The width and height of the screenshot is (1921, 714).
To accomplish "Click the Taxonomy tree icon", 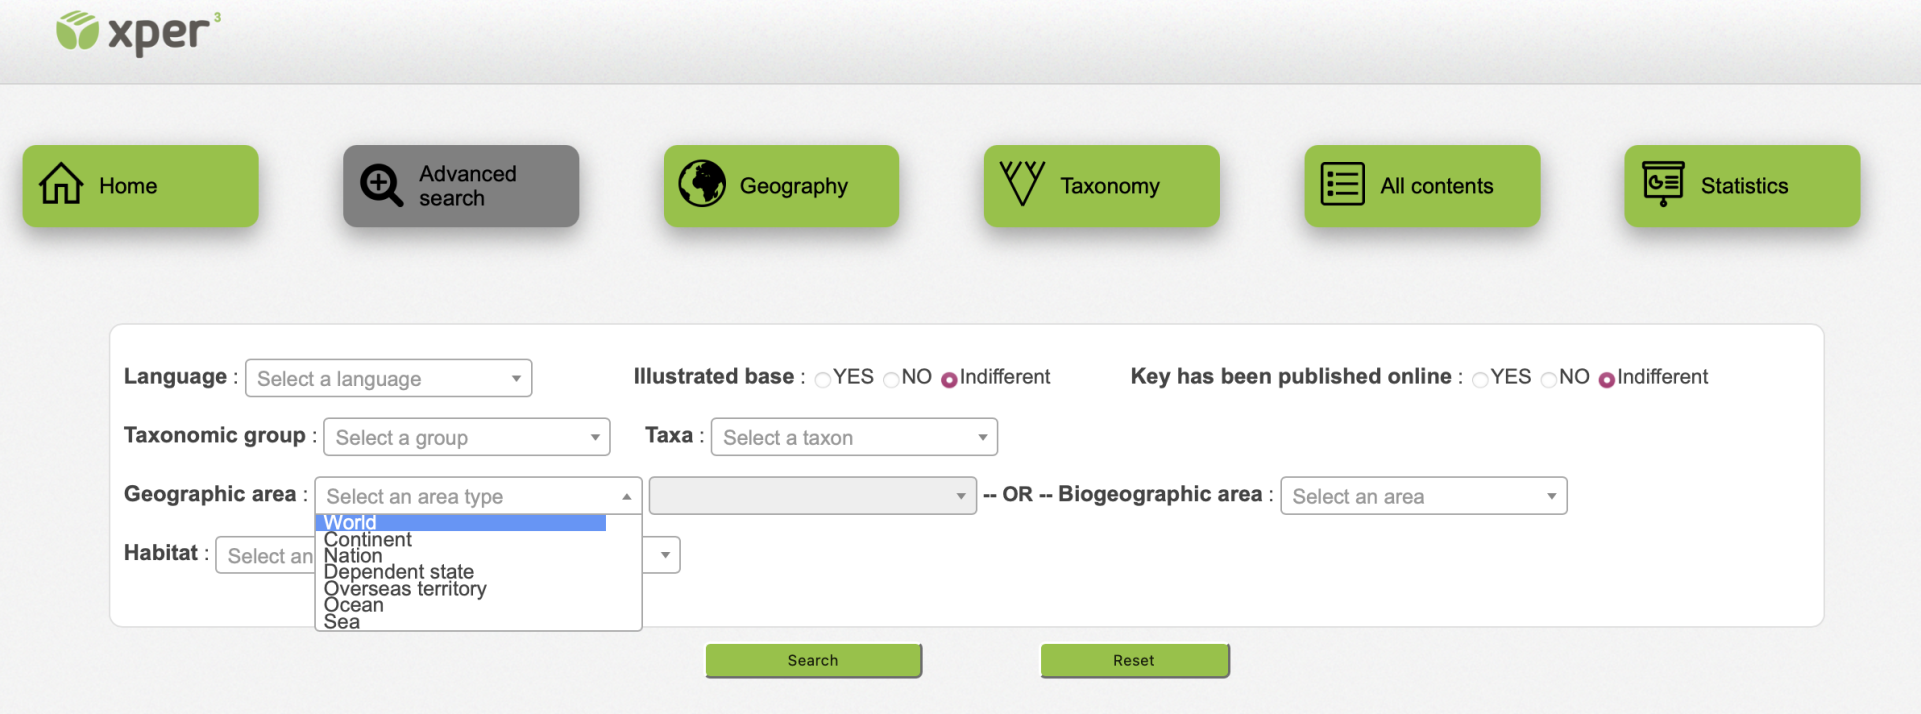I will [1022, 184].
